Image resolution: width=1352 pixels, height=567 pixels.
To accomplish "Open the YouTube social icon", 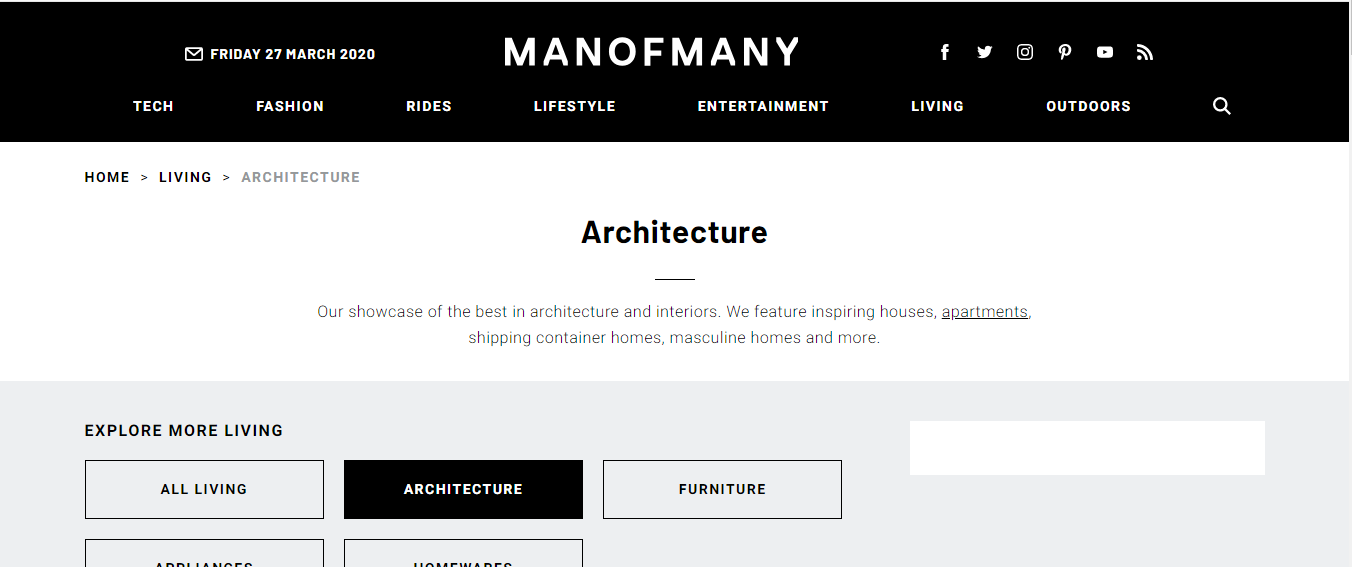I will click(1105, 52).
